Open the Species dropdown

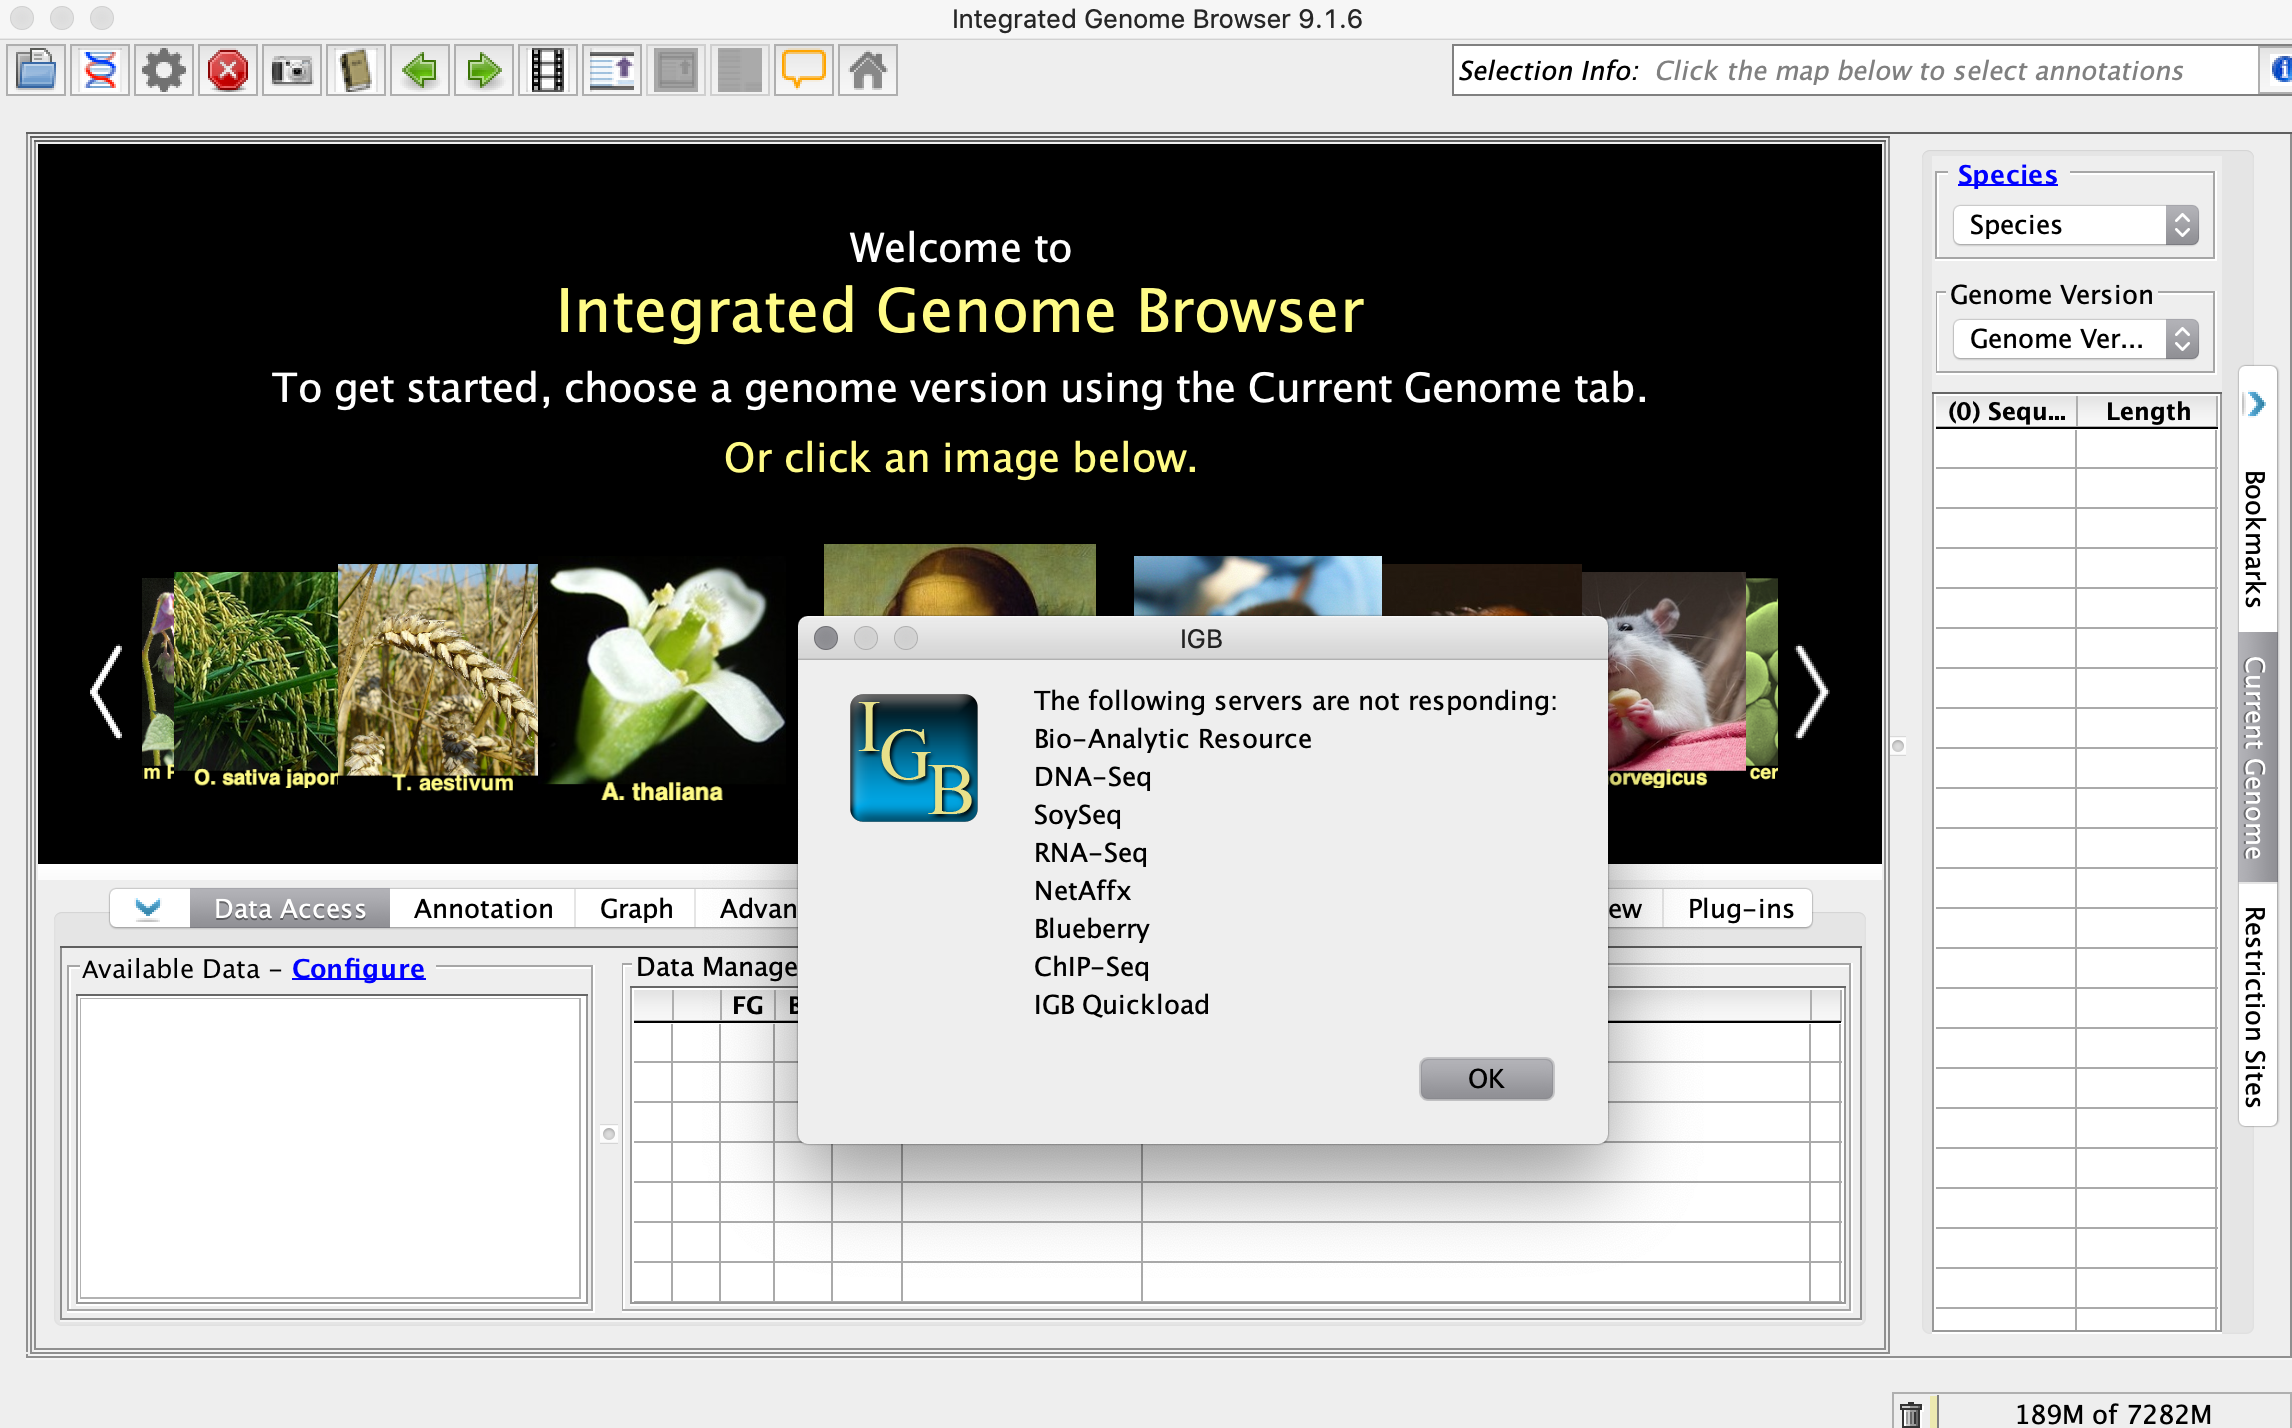tap(2076, 225)
